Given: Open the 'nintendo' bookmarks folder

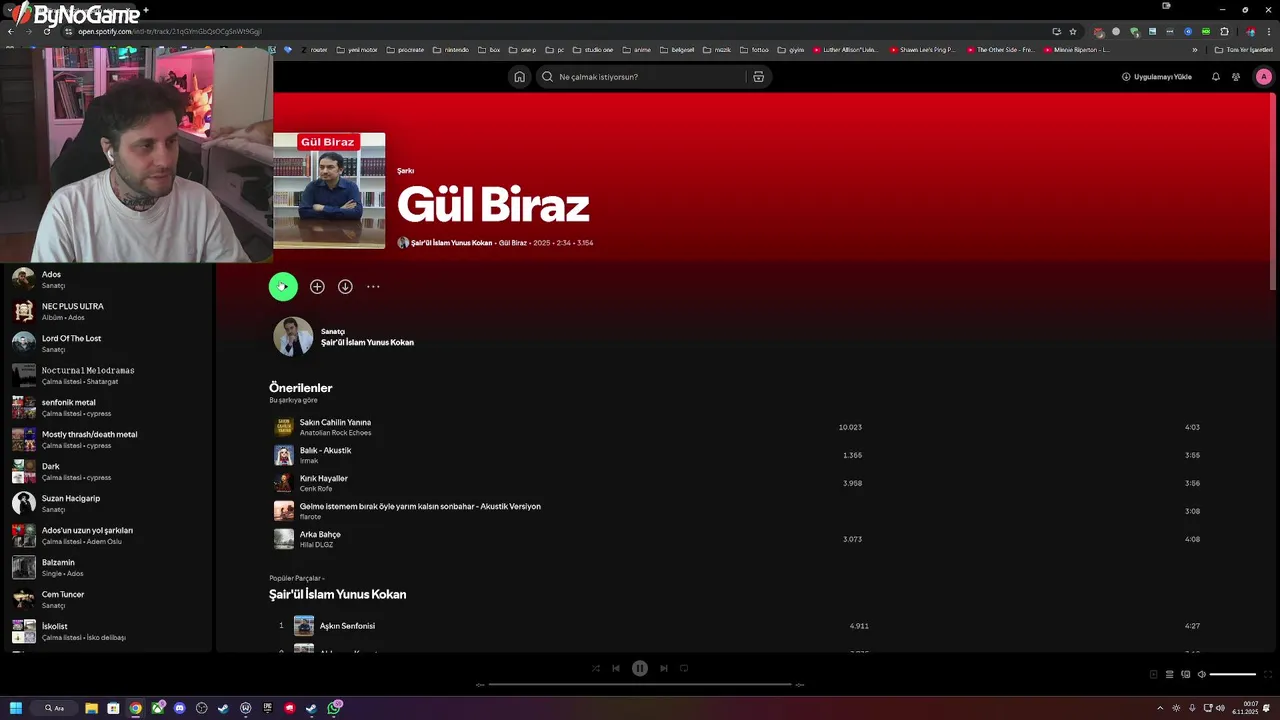Looking at the screenshot, I should [452, 49].
